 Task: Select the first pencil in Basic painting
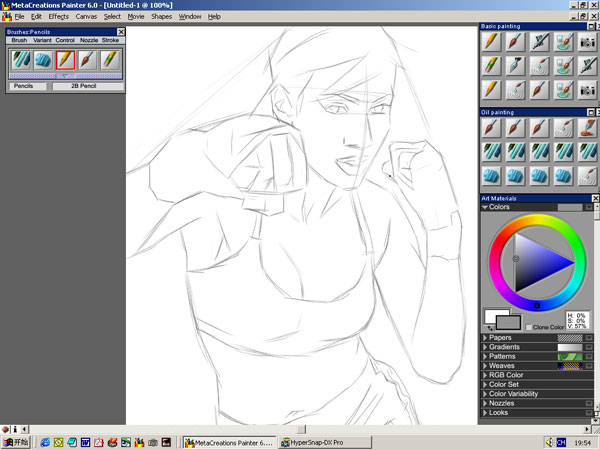click(490, 42)
